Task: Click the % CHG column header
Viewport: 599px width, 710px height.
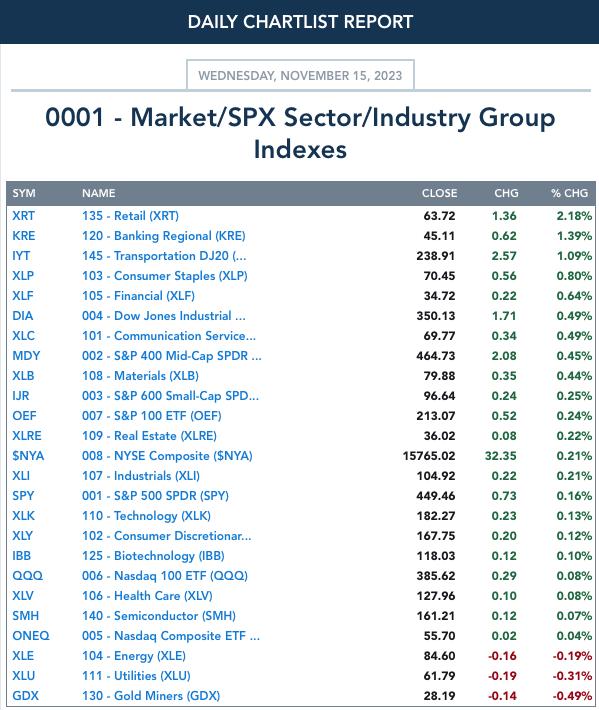Action: click(569, 193)
